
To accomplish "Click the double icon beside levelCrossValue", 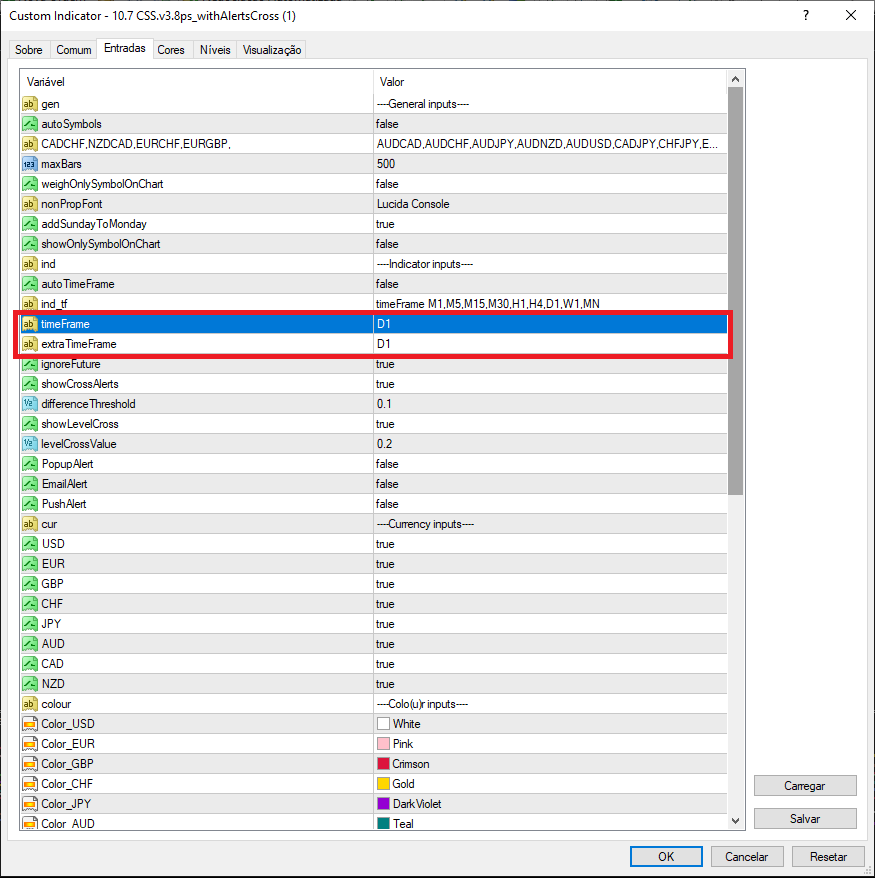I will (x=30, y=444).
